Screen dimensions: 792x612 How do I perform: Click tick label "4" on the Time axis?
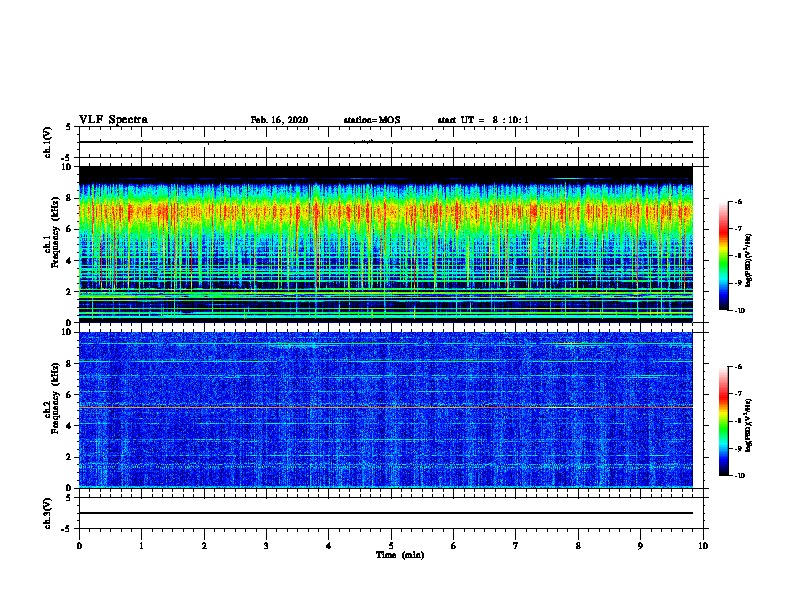329,546
